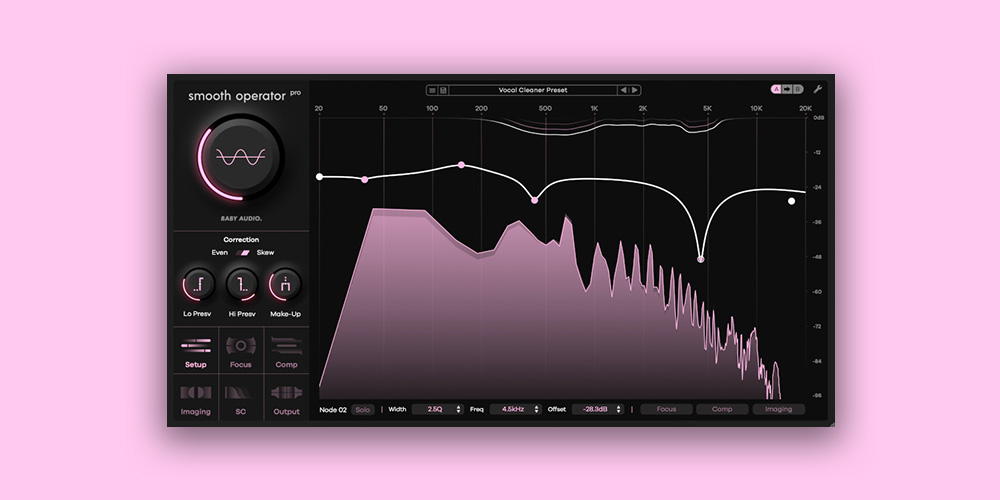The height and width of the screenshot is (500, 1000).
Task: Click the Even label
Action: (x=219, y=253)
